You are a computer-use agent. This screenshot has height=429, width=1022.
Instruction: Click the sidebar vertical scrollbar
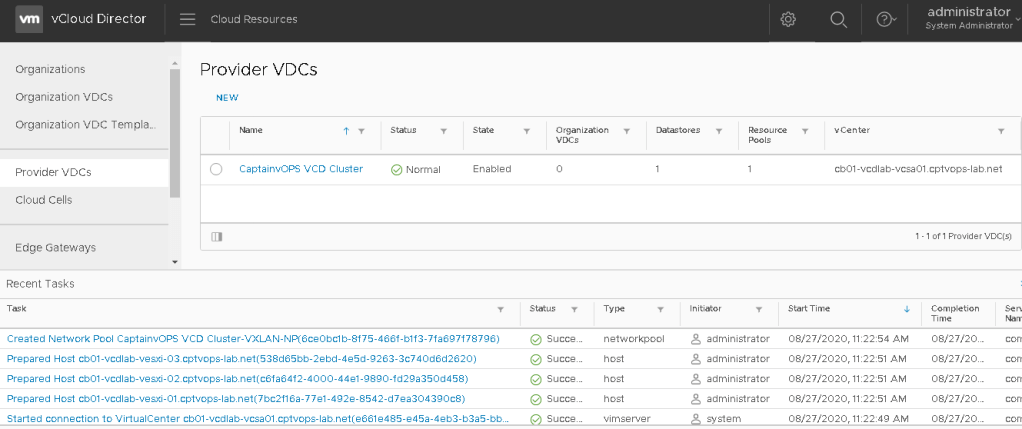tap(175, 130)
